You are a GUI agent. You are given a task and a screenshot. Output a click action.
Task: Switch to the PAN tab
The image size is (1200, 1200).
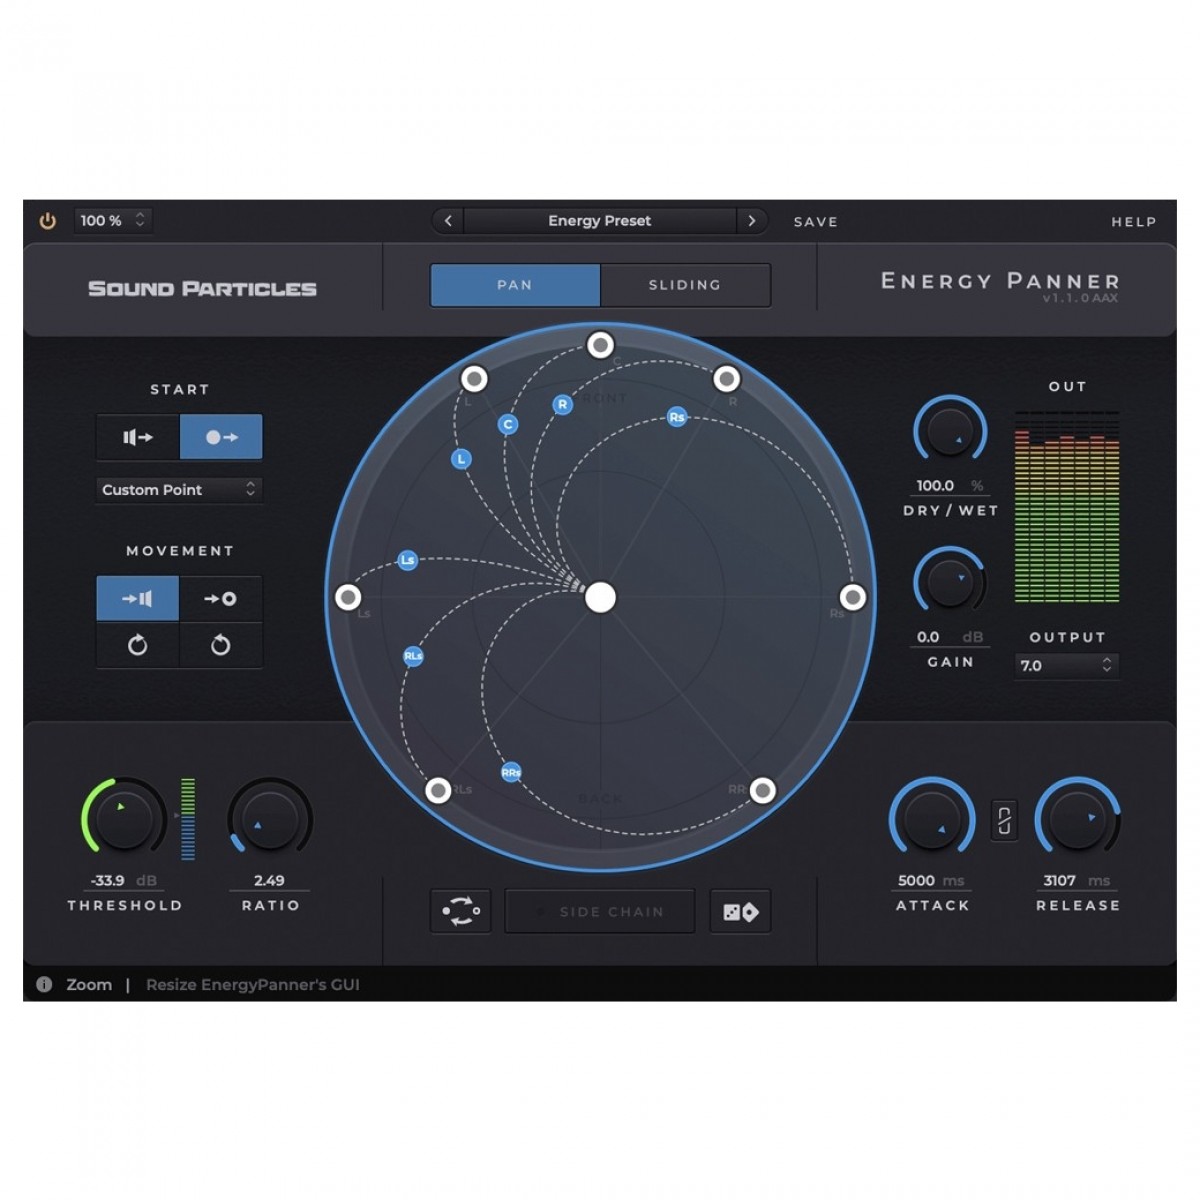(515, 285)
